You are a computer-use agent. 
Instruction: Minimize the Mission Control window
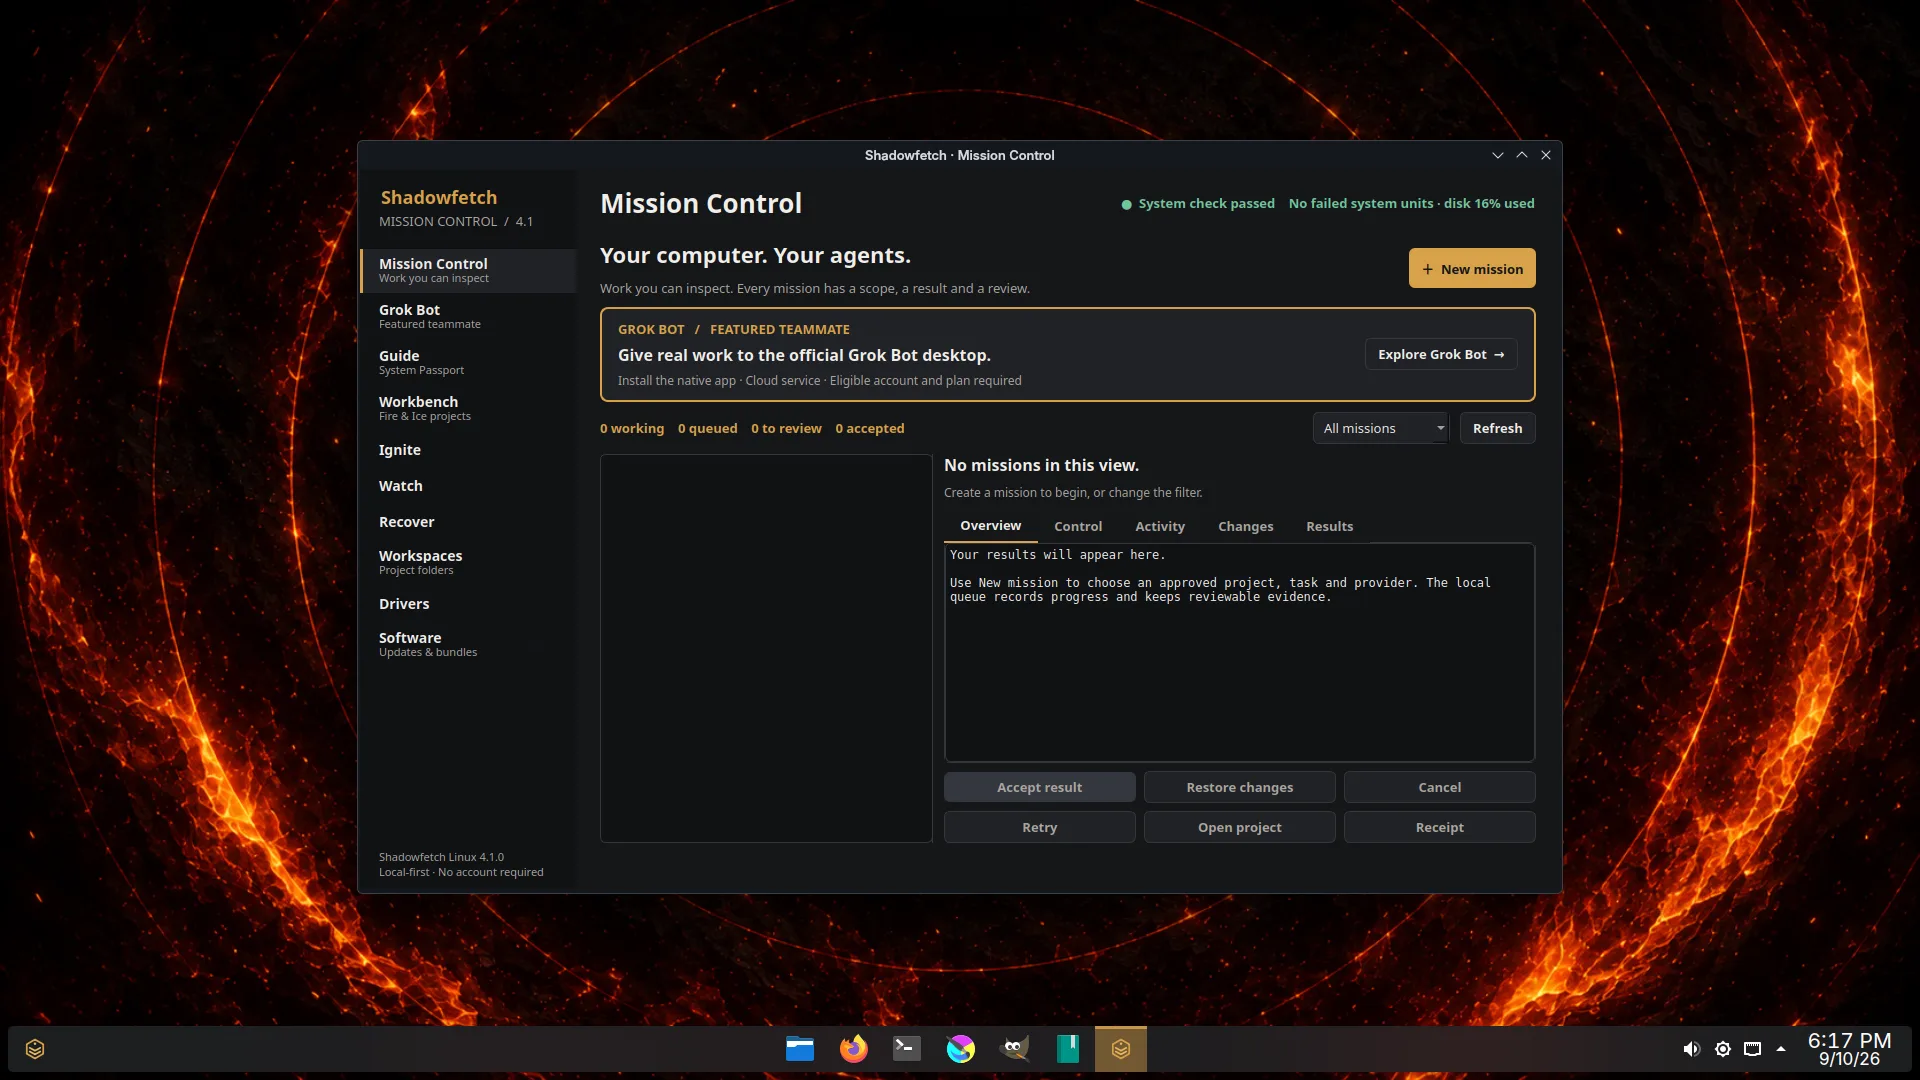click(1498, 155)
